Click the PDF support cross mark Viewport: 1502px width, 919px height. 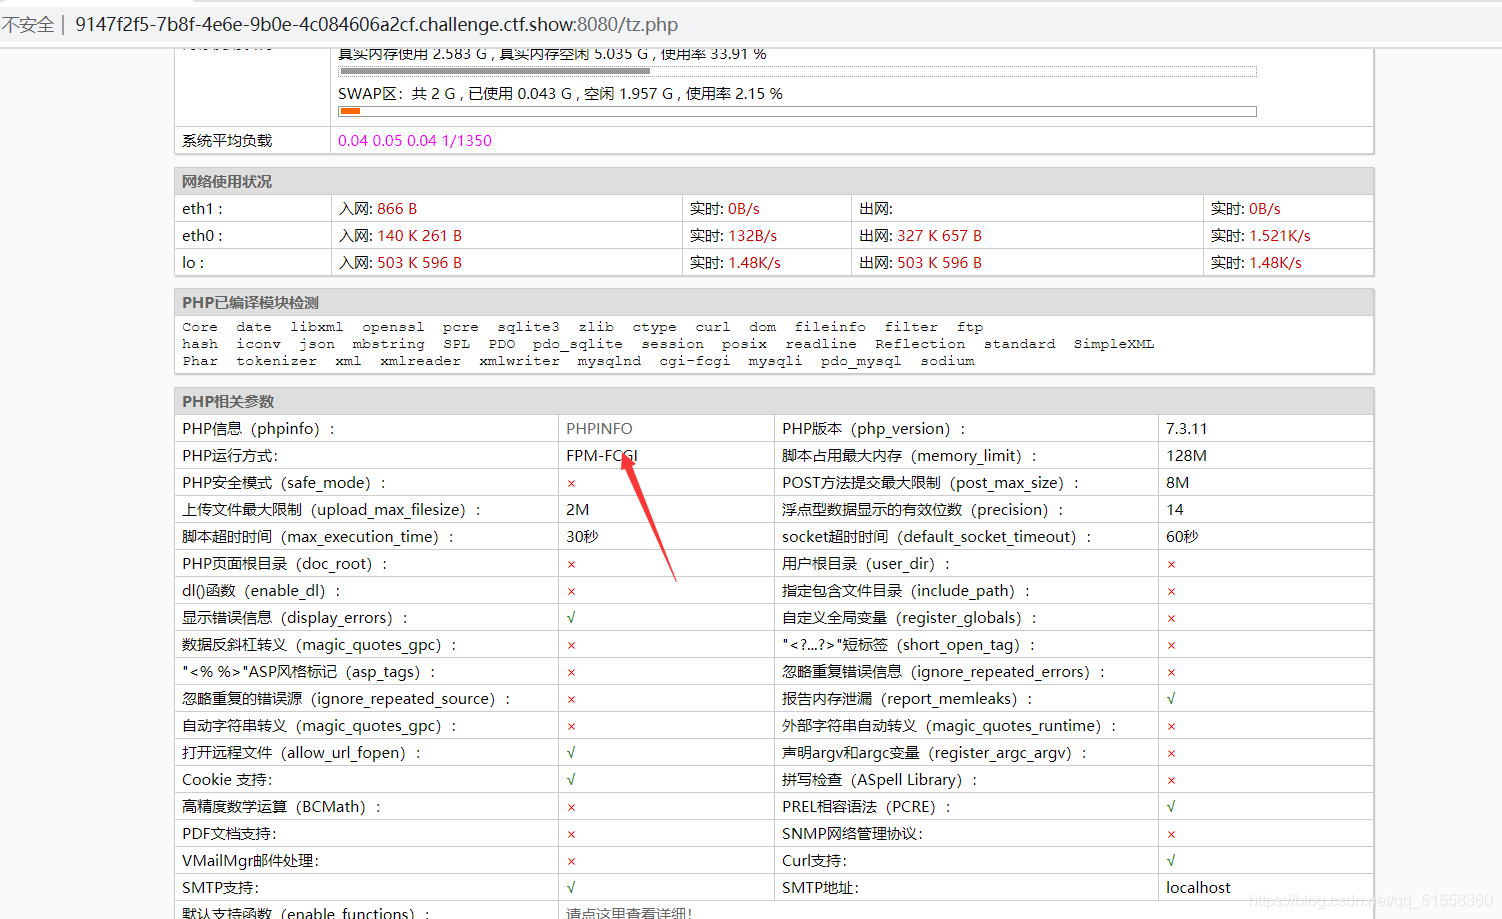coord(571,834)
